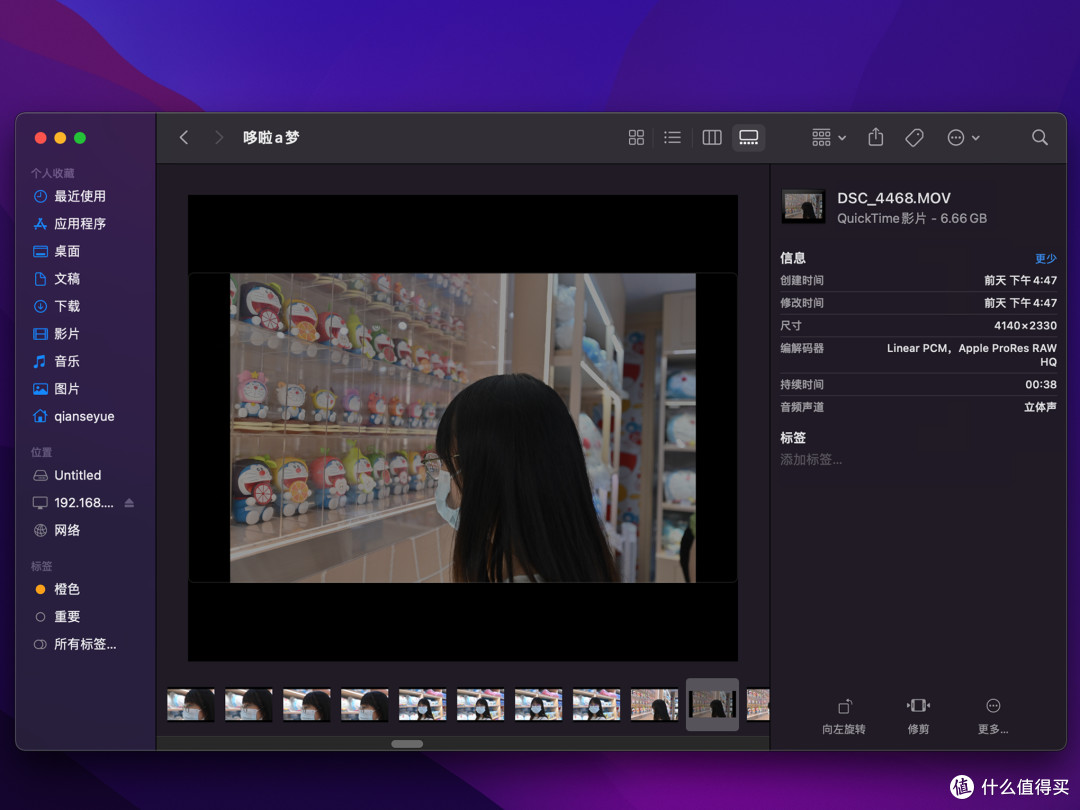Screen dimensions: 1080x810
Task: Click the 4140×2330 dimension value
Action: [1025, 326]
